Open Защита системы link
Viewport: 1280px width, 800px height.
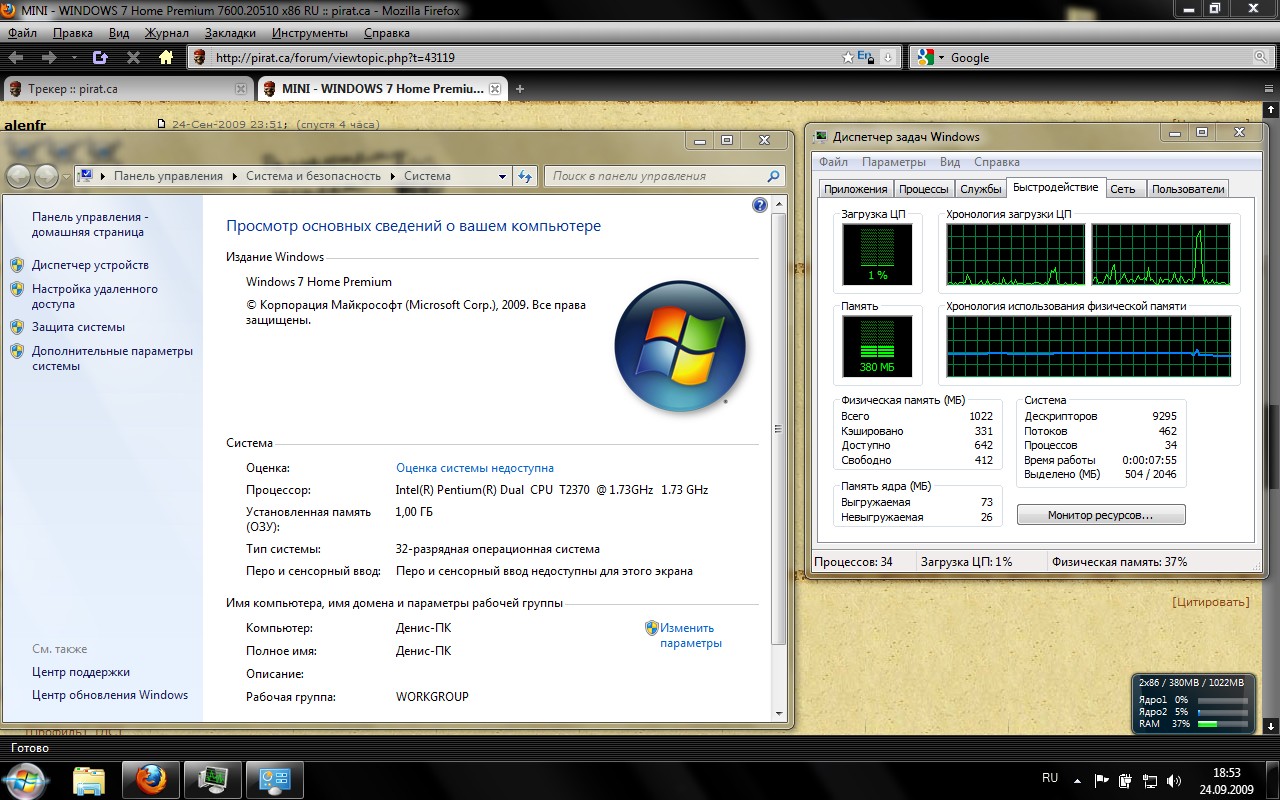(x=78, y=327)
